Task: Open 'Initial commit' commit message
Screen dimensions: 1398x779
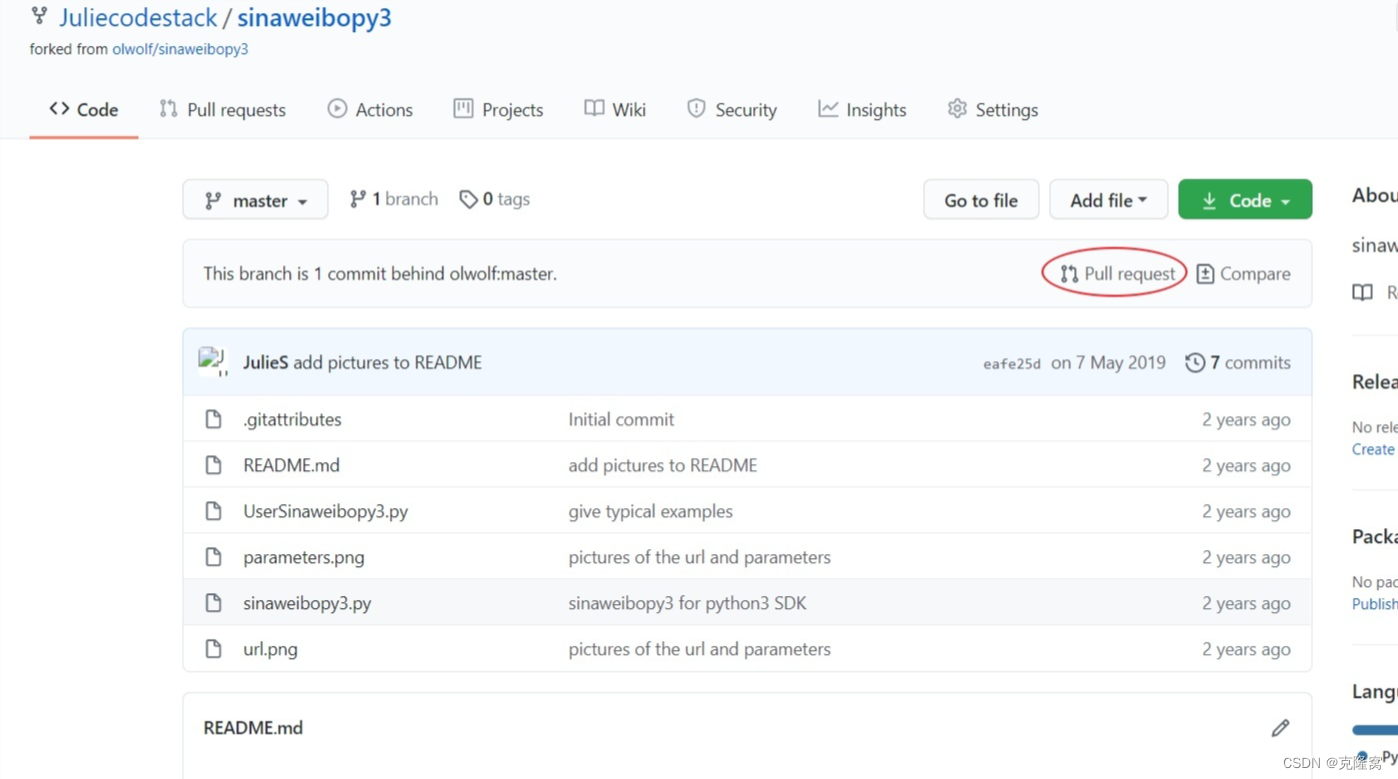Action: click(x=621, y=420)
